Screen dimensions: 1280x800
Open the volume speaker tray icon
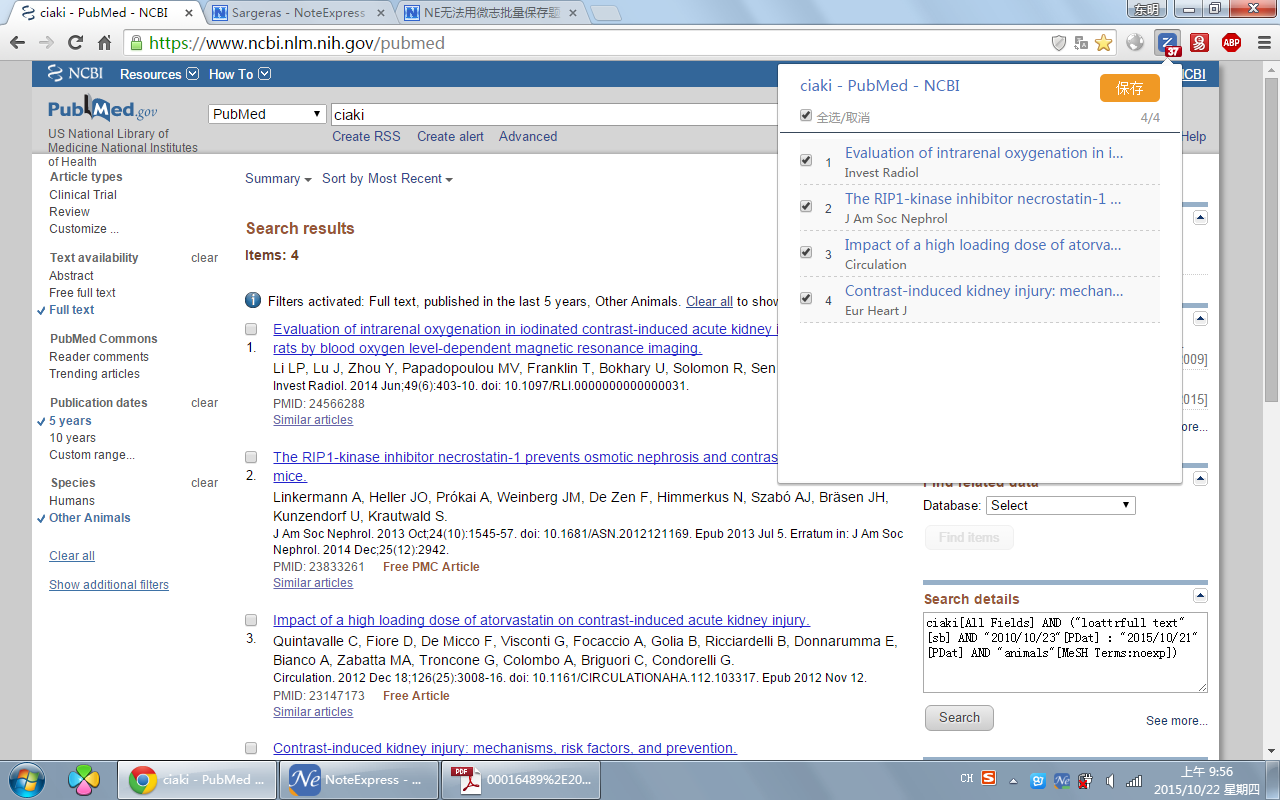pyautogui.click(x=1110, y=780)
